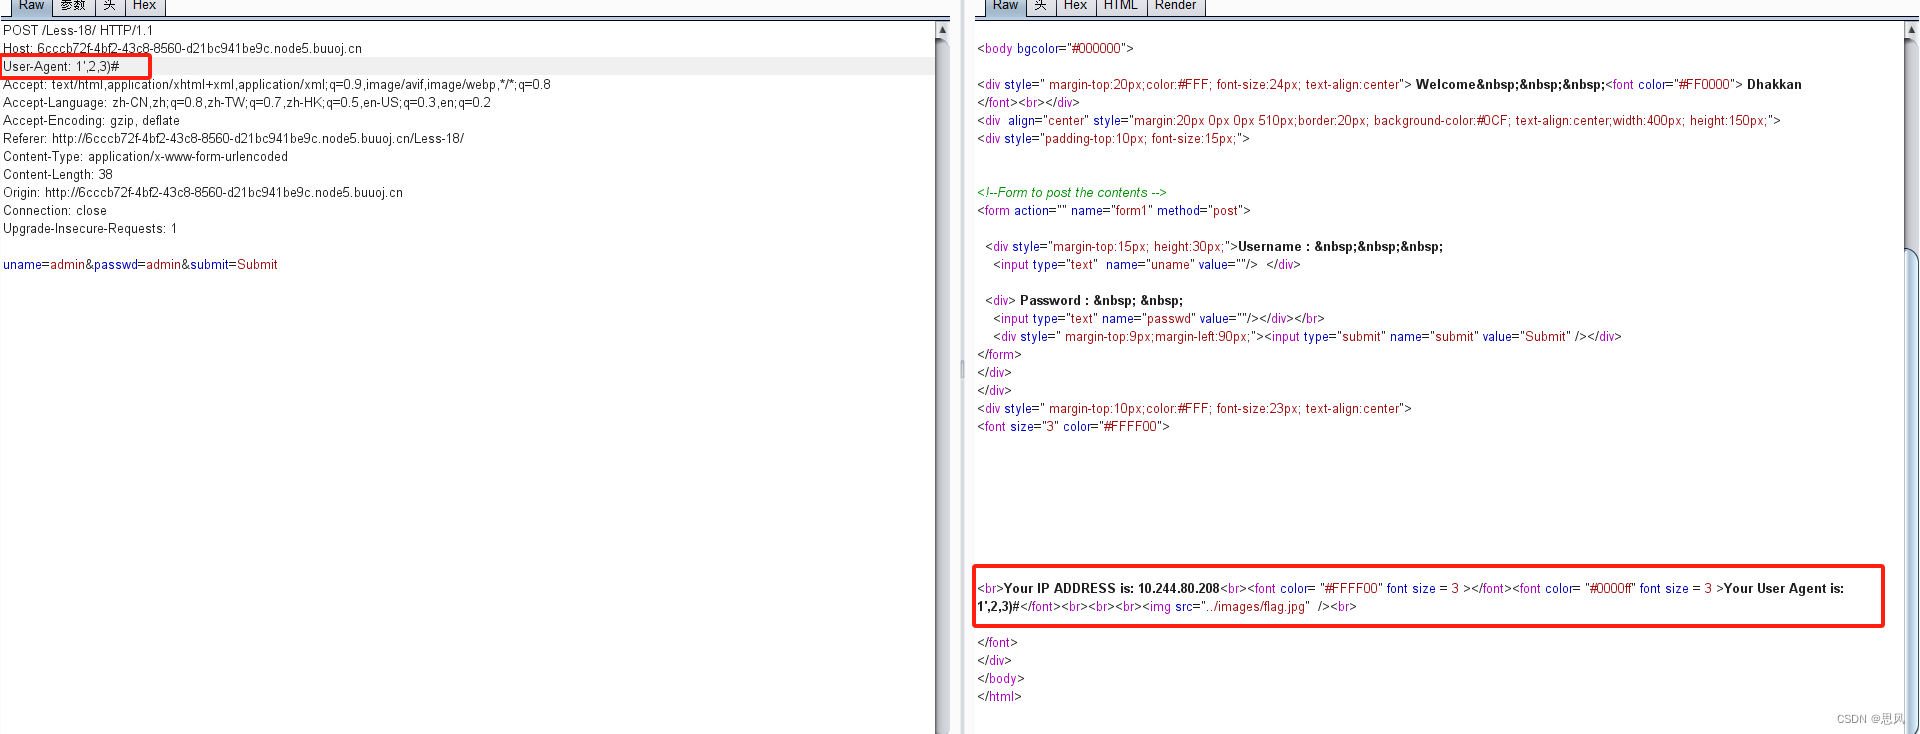Click the </font><br></div> response line
Image resolution: width=1920 pixels, height=734 pixels.
1028,103
